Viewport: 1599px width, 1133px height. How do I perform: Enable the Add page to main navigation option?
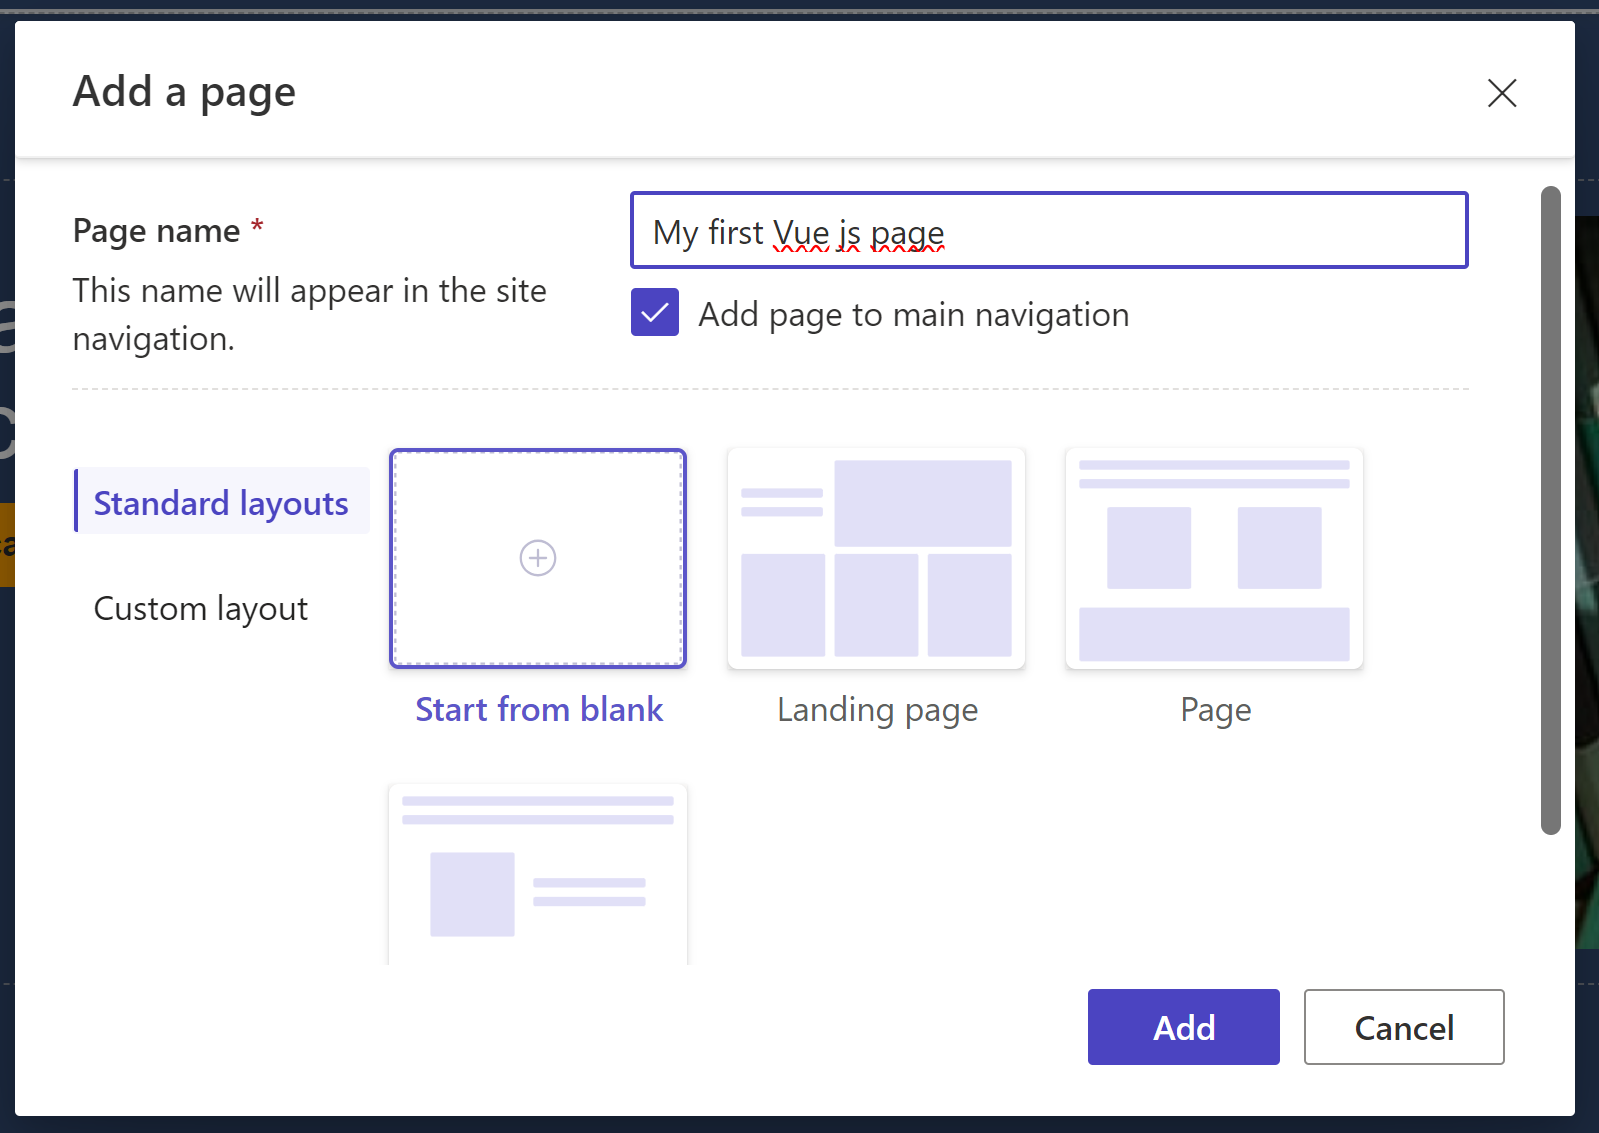pos(653,313)
